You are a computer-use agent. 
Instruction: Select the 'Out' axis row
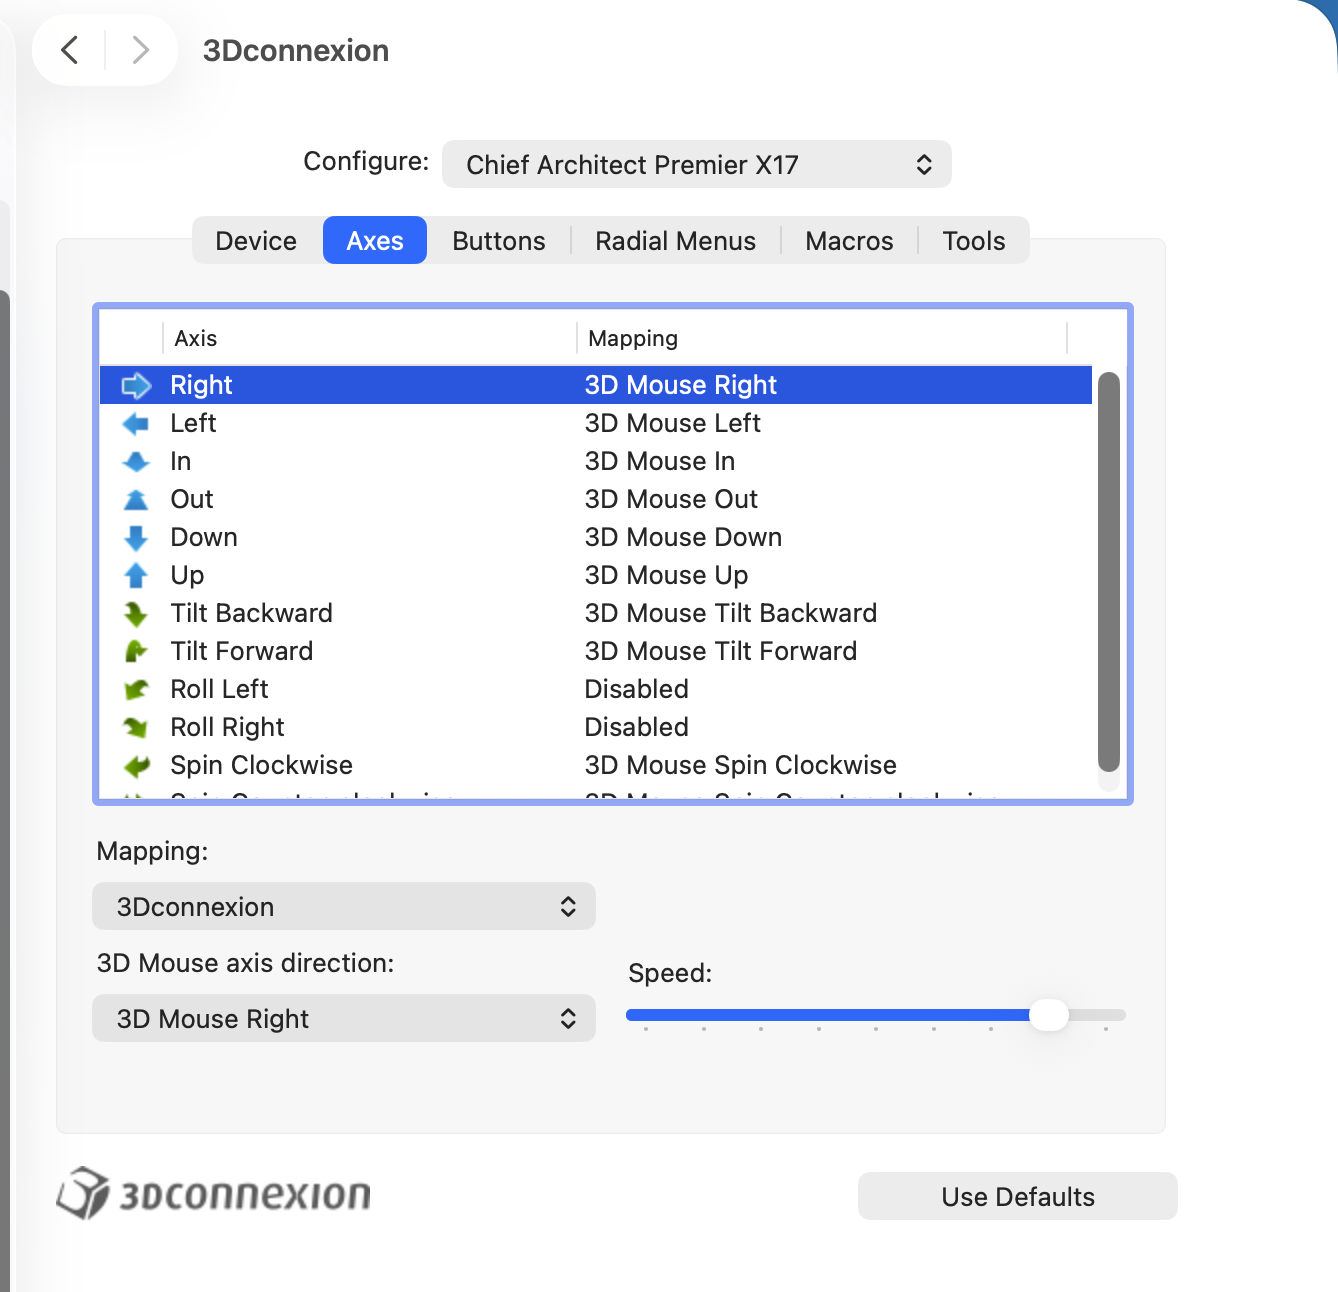tap(596, 499)
